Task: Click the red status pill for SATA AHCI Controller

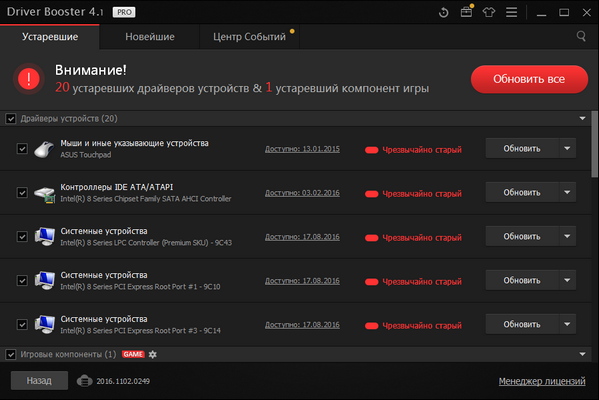Action: pos(371,194)
